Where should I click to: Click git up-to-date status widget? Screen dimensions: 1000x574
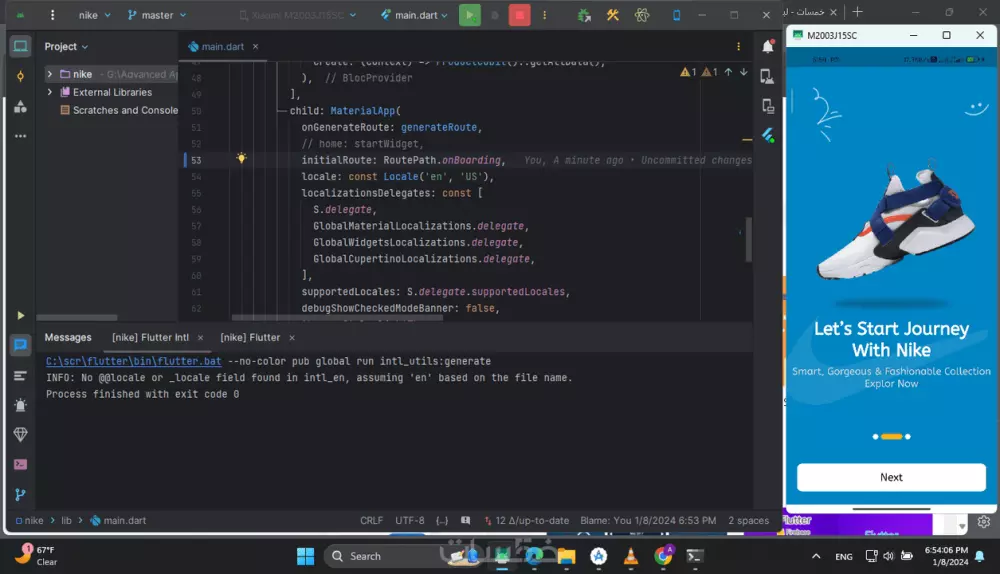pyautogui.click(x=526, y=520)
